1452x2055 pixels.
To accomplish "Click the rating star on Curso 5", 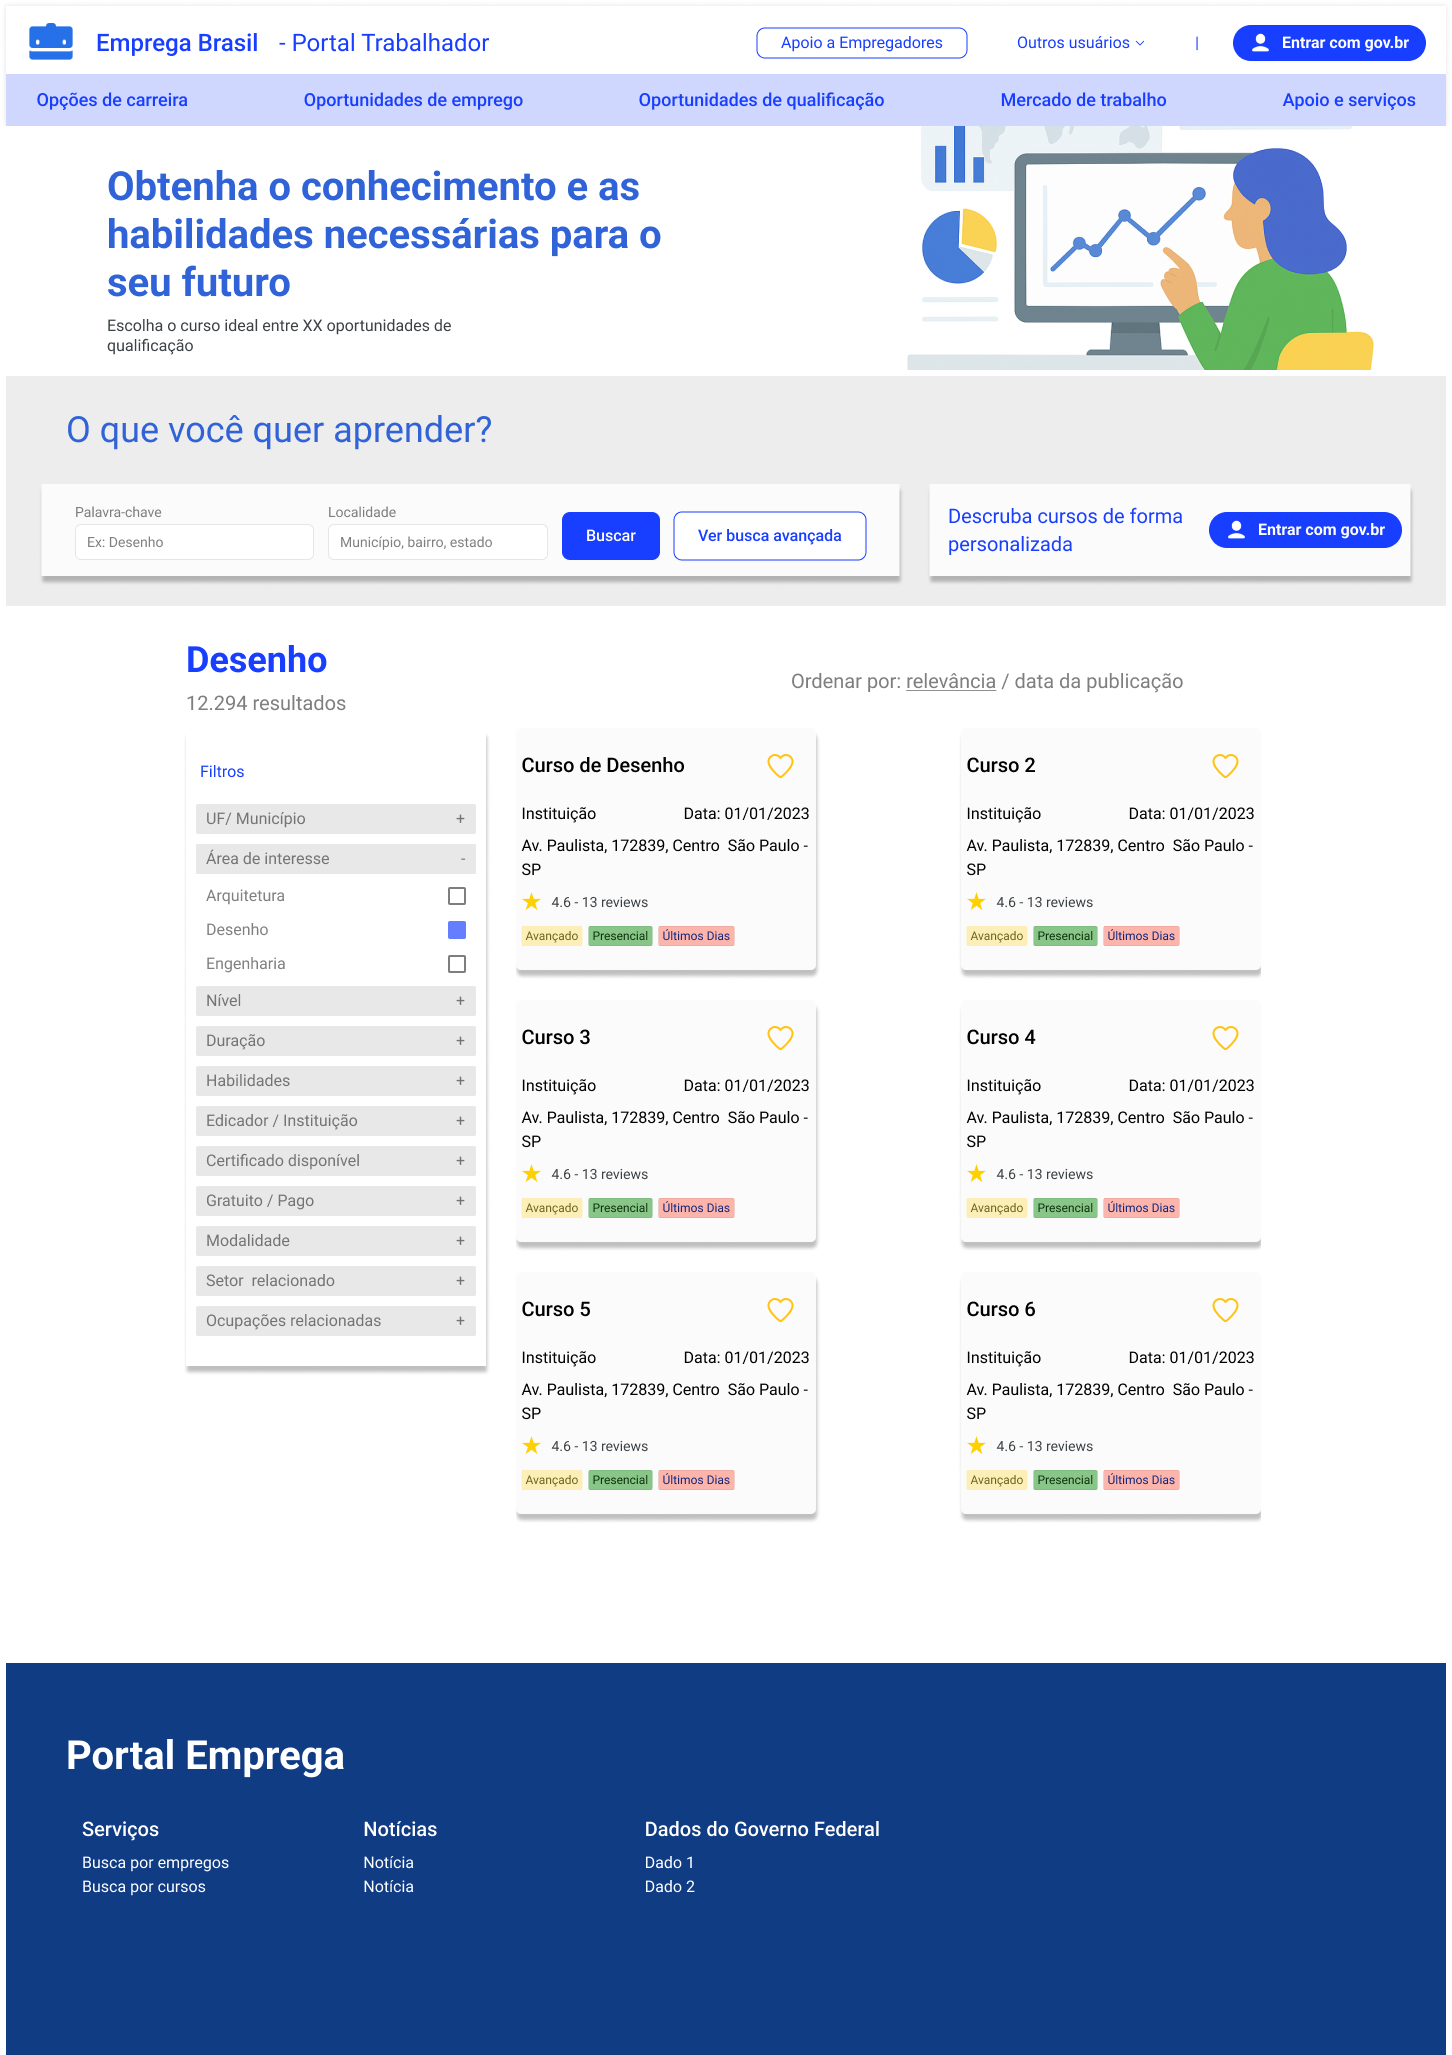I will [531, 1446].
